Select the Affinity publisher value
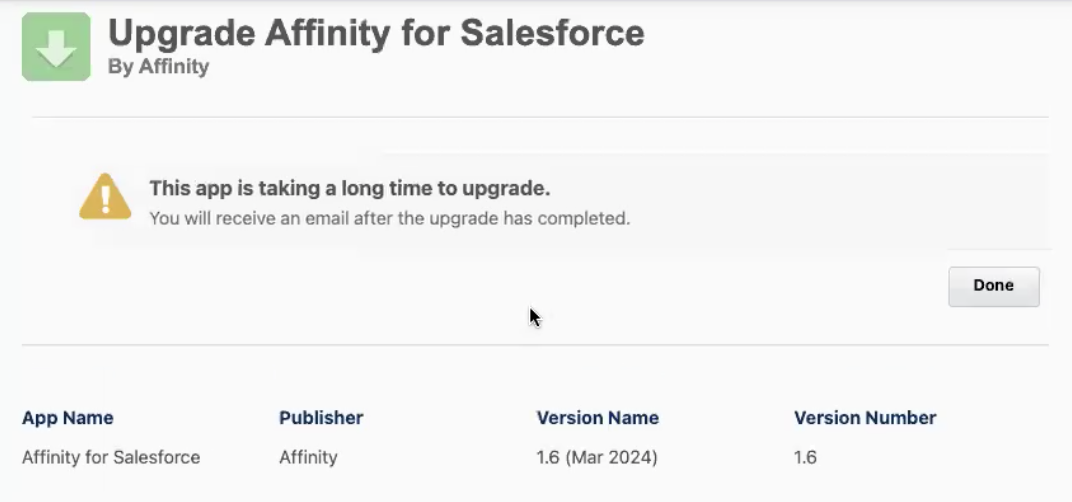Image resolution: width=1072 pixels, height=502 pixels. [308, 458]
